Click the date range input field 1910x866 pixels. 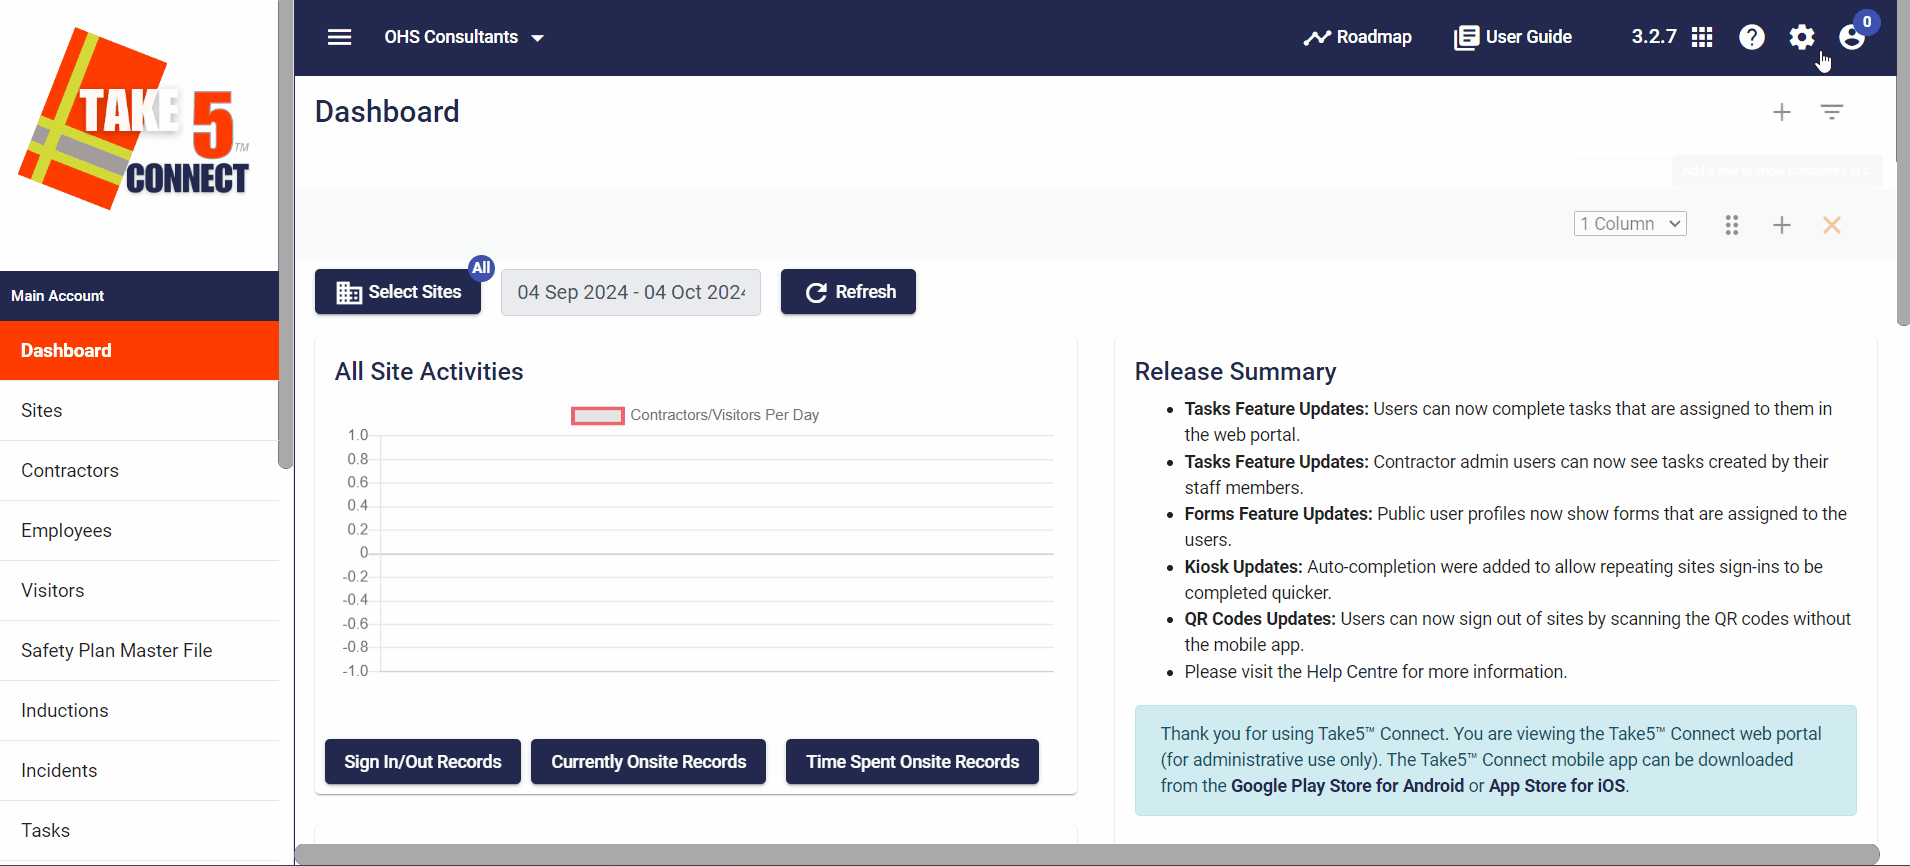(630, 292)
